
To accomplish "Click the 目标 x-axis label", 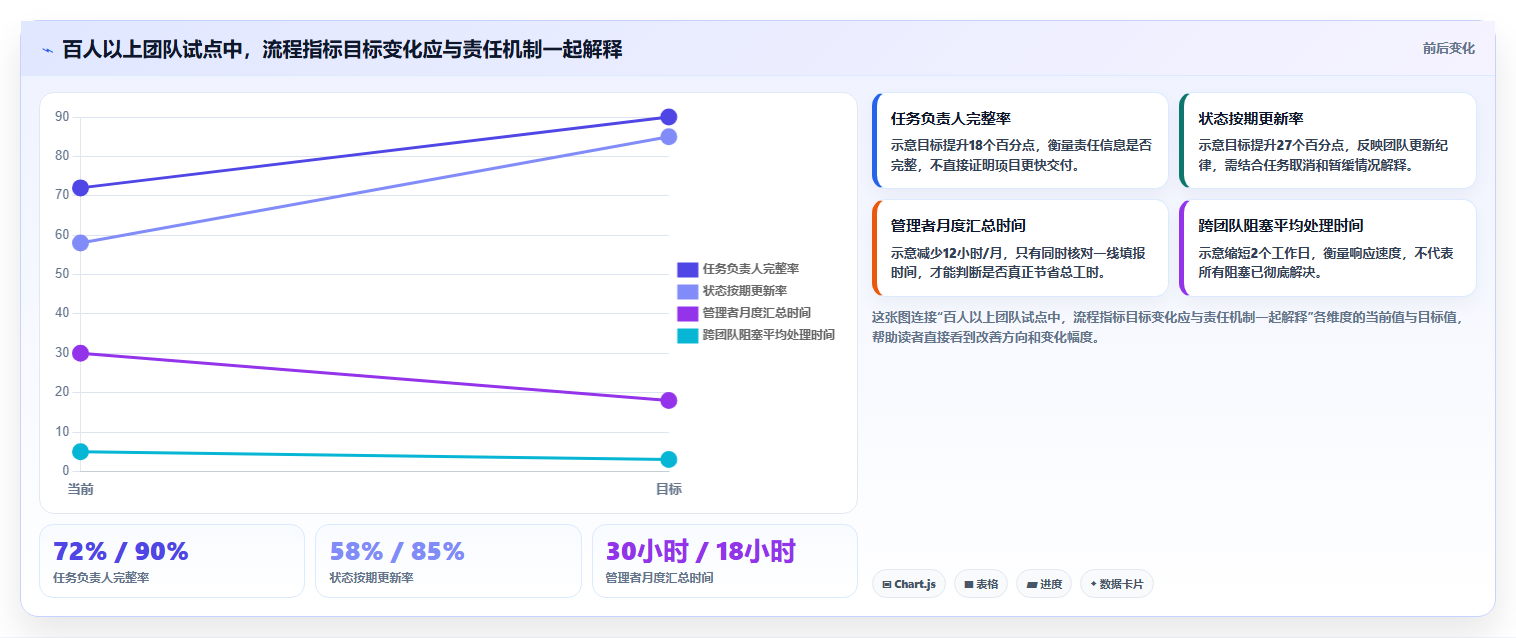I will pyautogui.click(x=669, y=489).
